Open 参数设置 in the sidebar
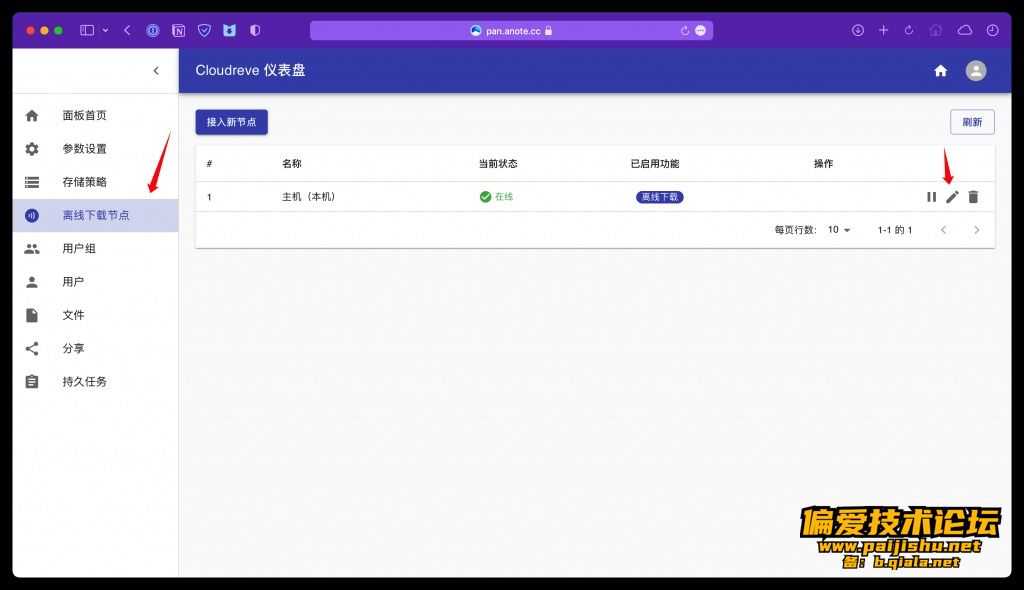 (x=95, y=149)
